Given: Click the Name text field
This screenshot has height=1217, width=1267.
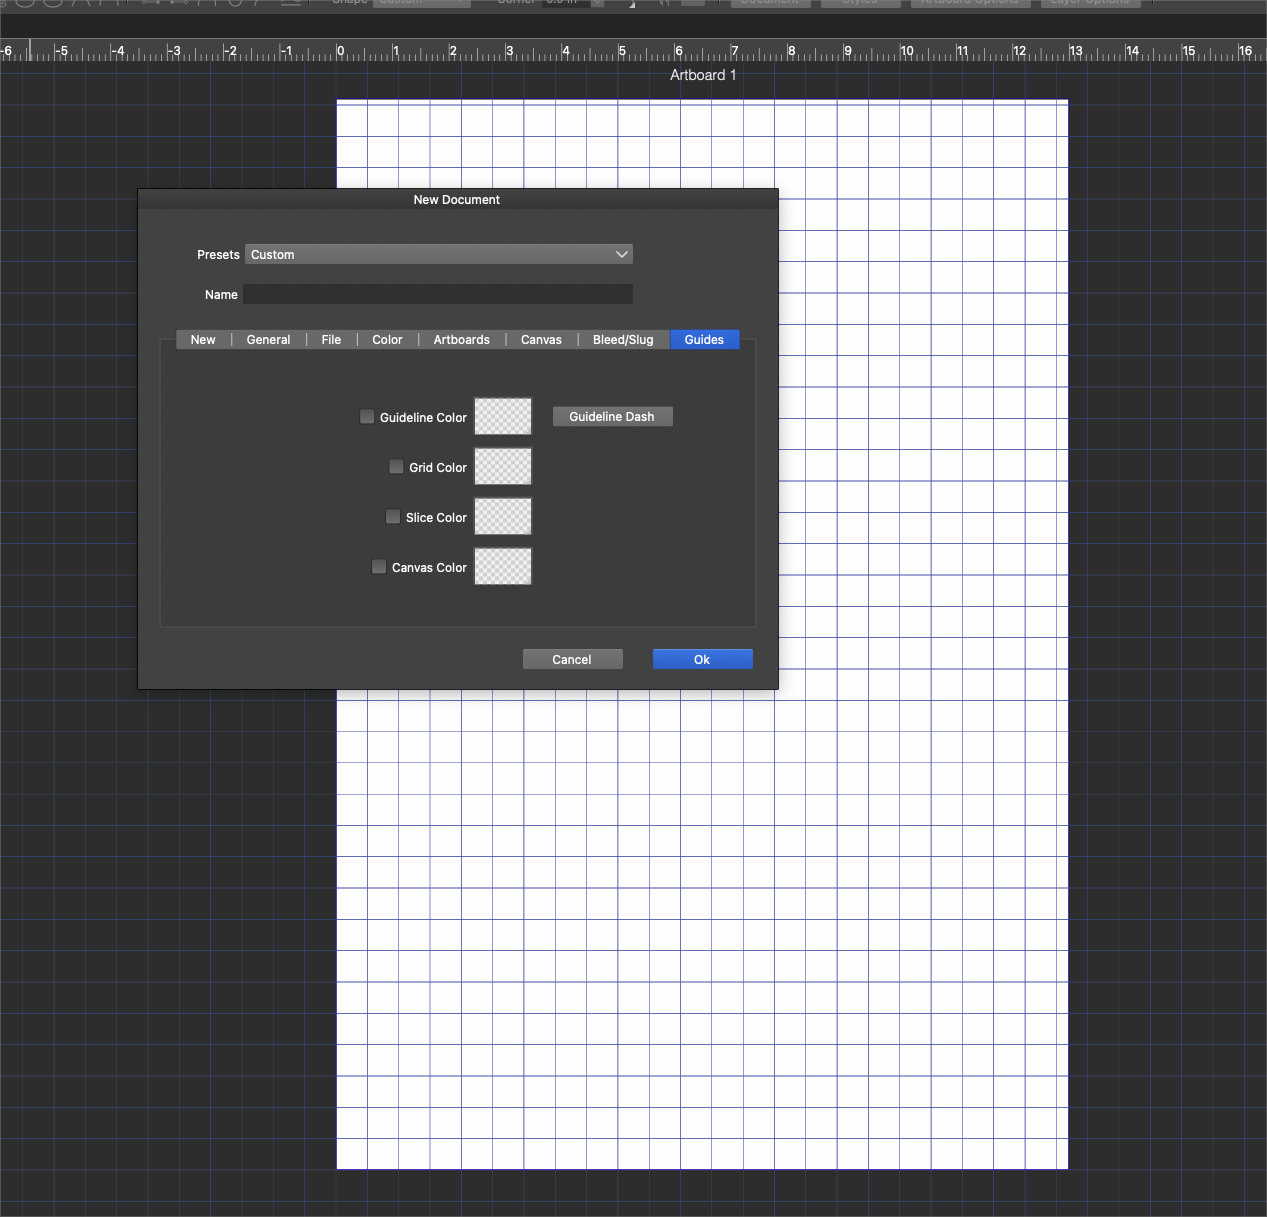Looking at the screenshot, I should (438, 294).
